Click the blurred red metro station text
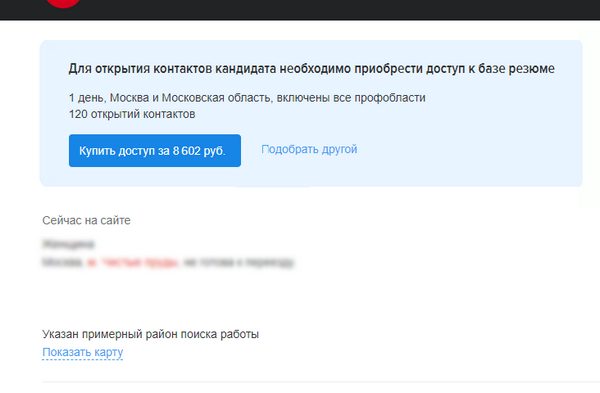The image size is (600, 393). click(133, 263)
